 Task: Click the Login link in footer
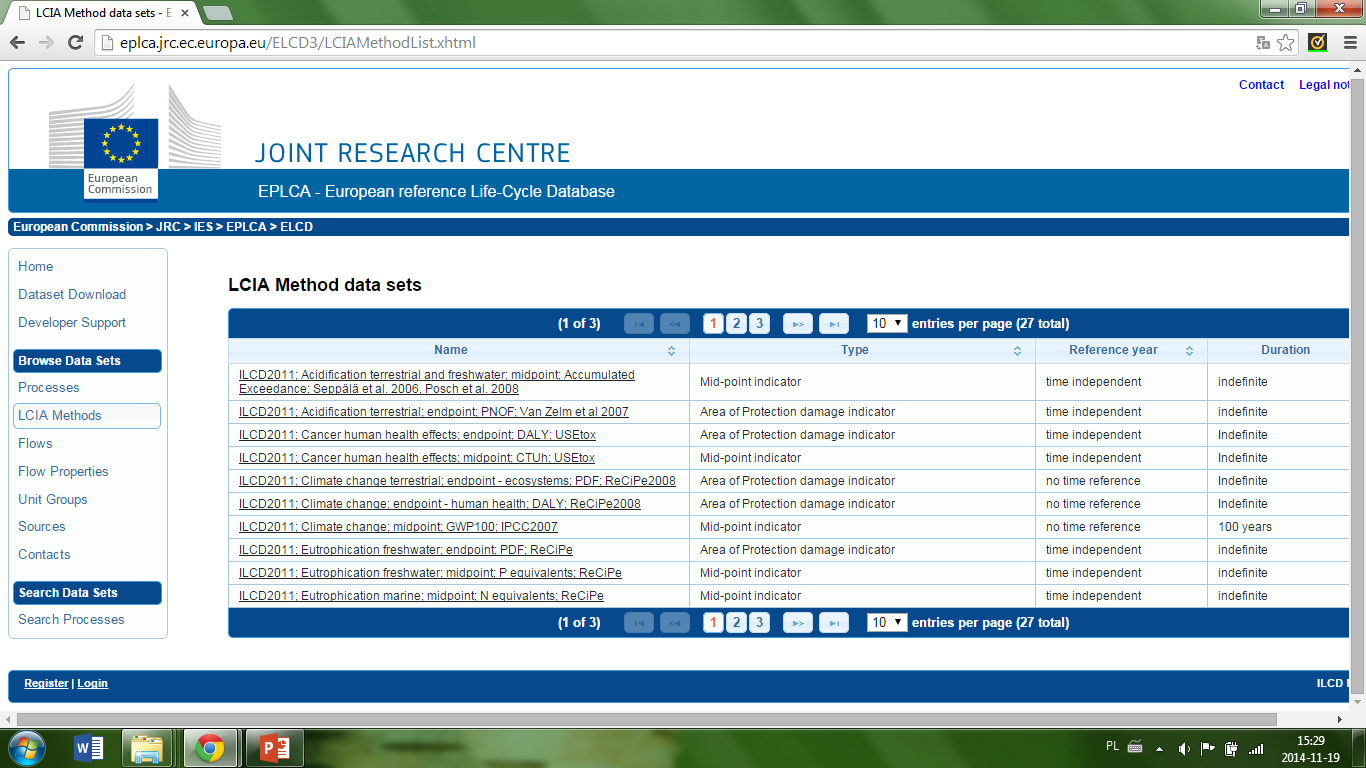[x=92, y=683]
